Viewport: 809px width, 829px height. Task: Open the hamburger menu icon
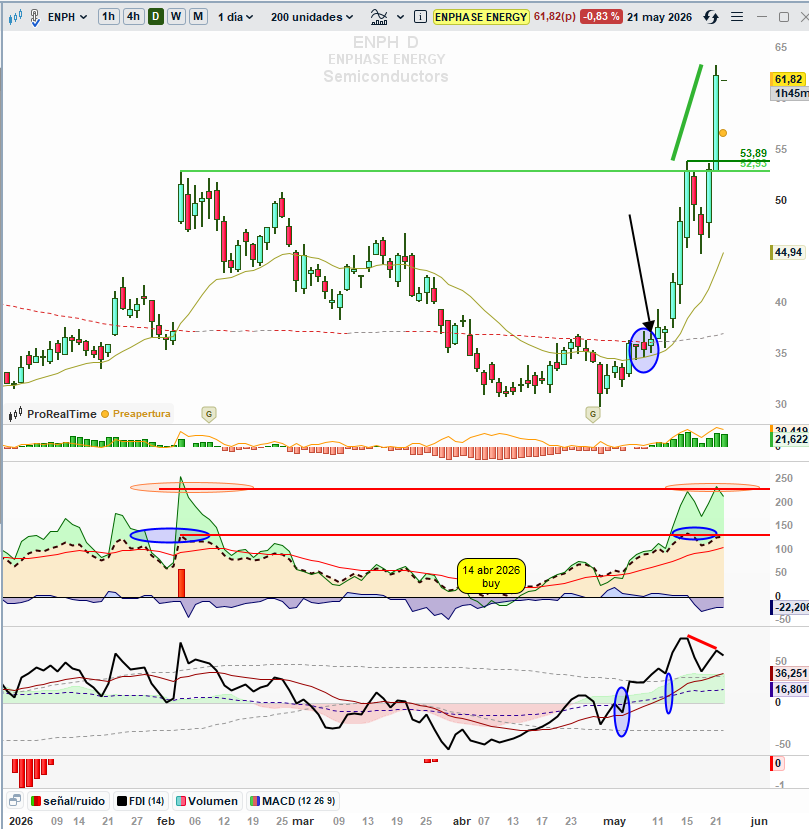[x=737, y=17]
